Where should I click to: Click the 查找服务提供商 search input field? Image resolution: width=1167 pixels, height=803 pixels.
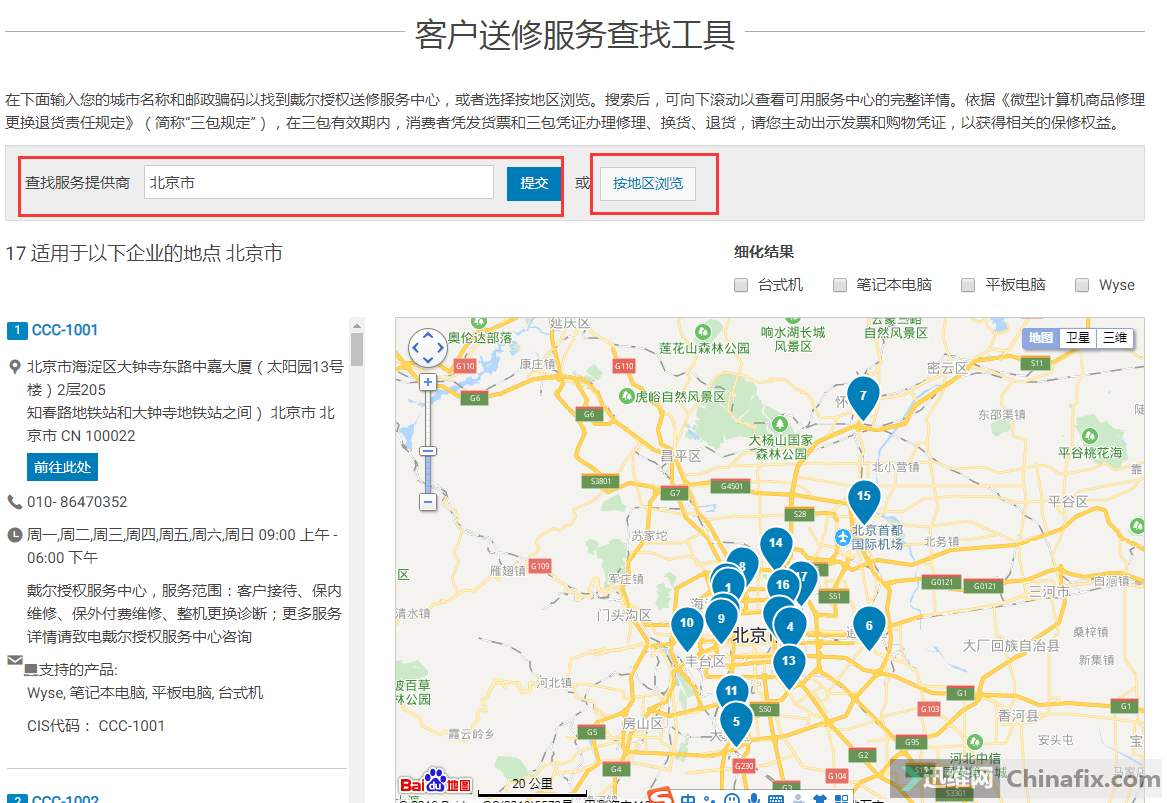[x=319, y=182]
